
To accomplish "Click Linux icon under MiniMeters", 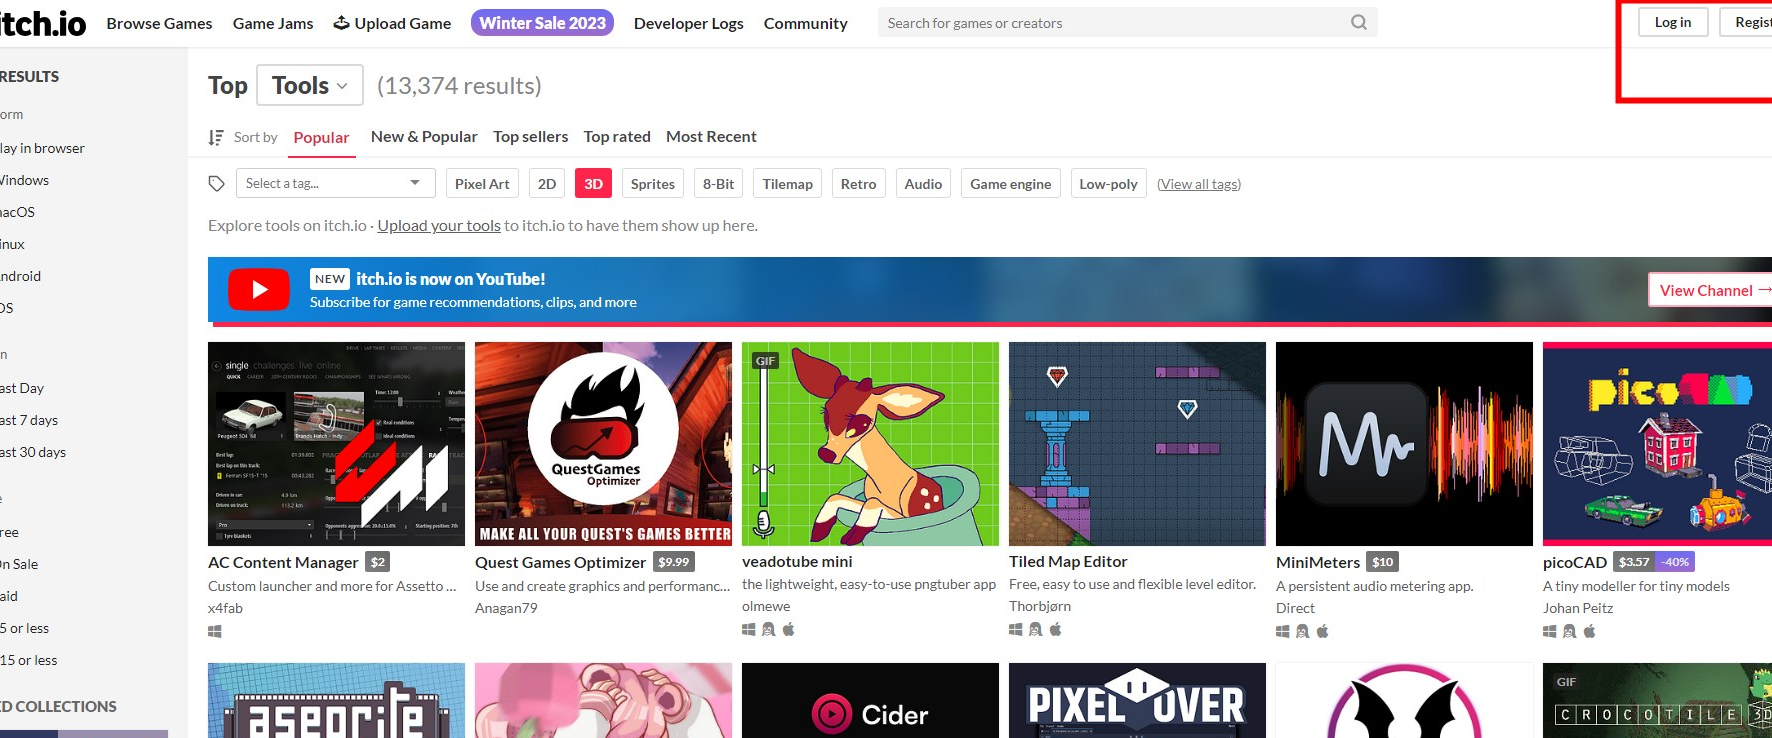I will tap(1302, 631).
